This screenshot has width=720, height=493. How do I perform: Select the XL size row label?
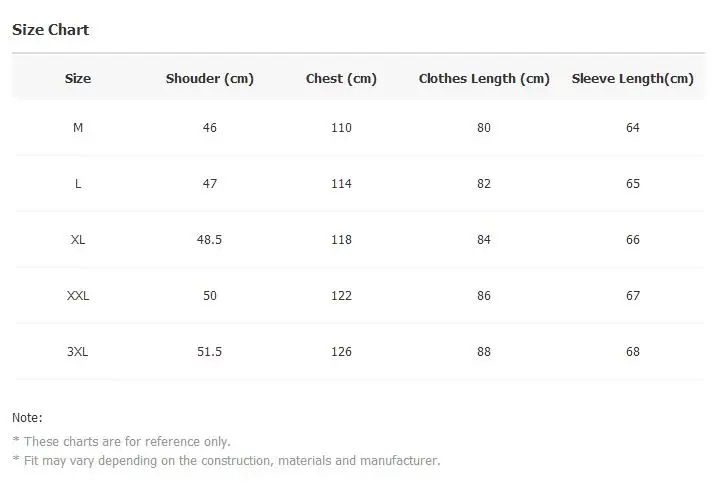(x=78, y=240)
